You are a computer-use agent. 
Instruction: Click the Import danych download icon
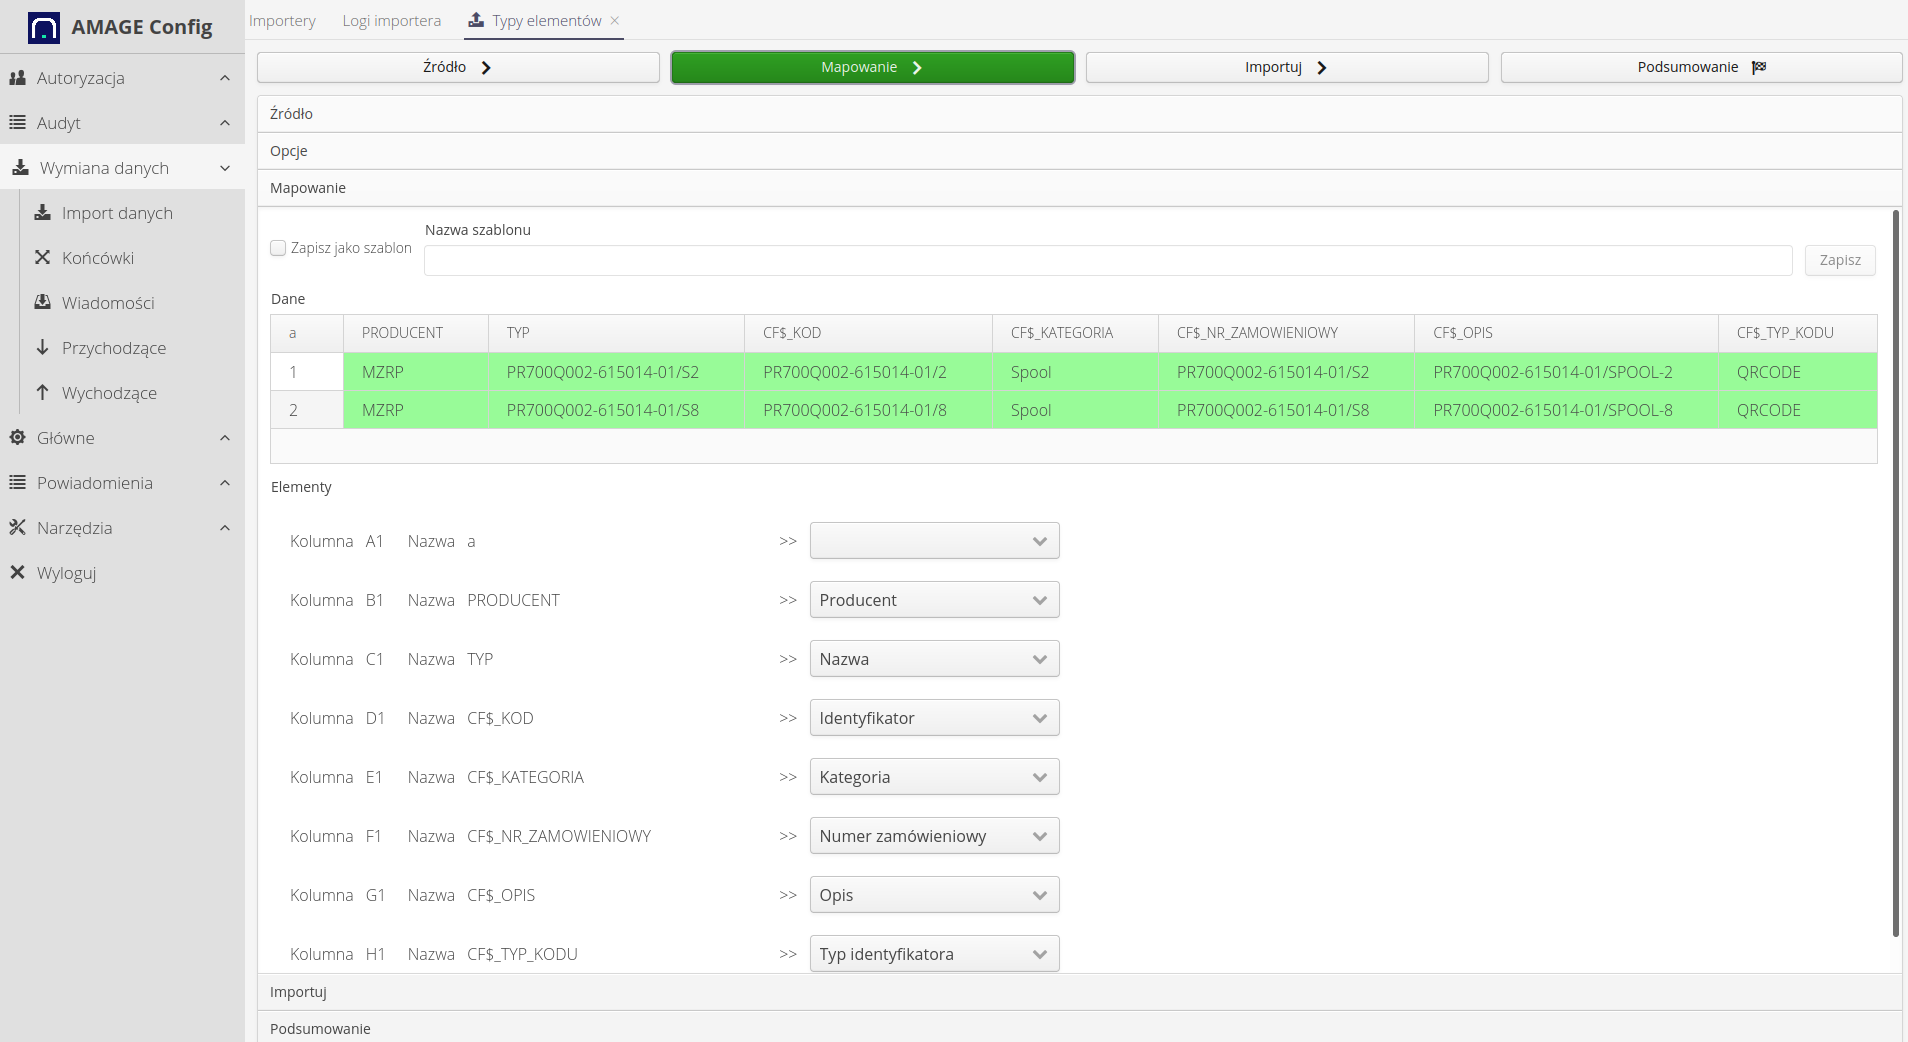click(x=42, y=213)
